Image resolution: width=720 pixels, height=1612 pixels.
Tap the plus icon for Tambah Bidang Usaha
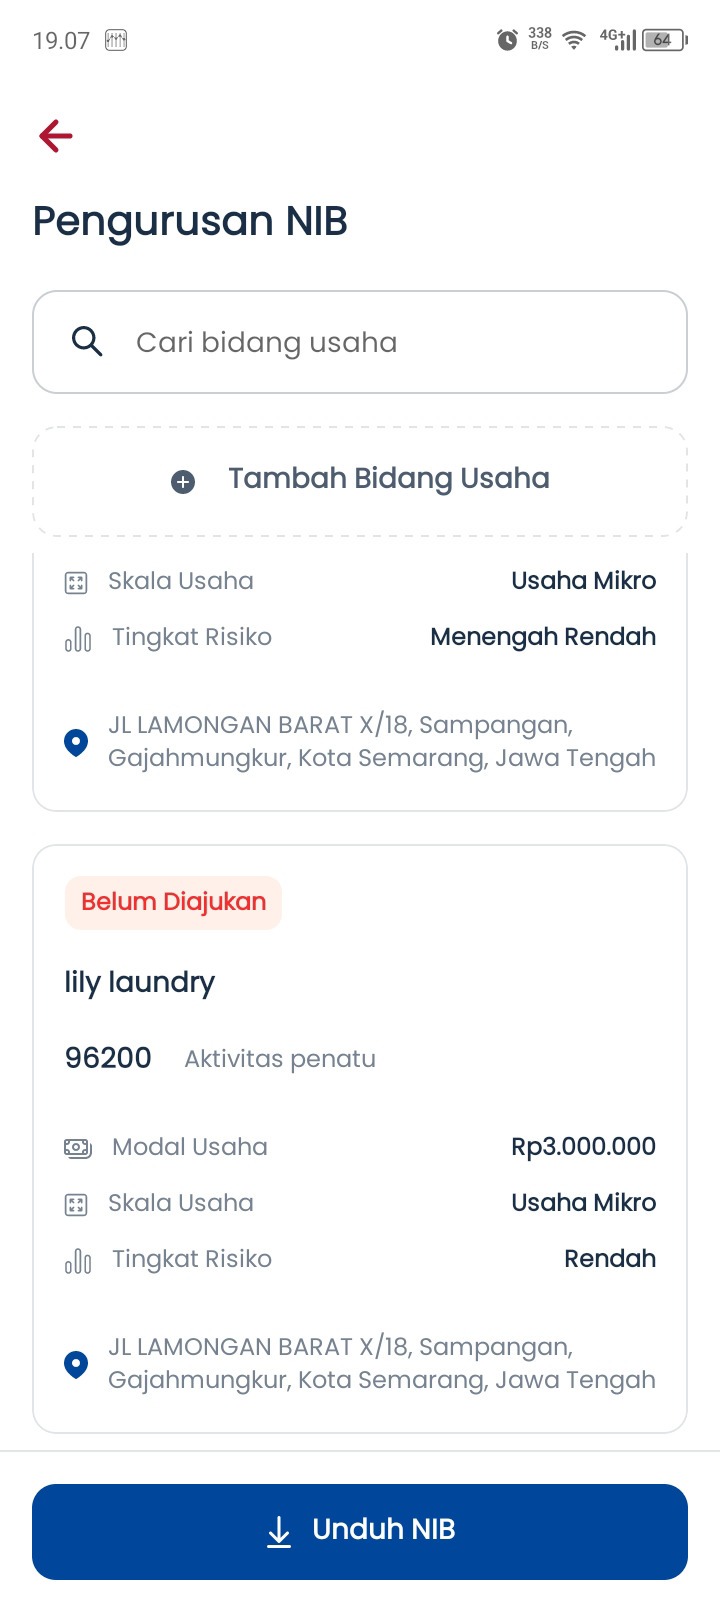[x=183, y=482]
